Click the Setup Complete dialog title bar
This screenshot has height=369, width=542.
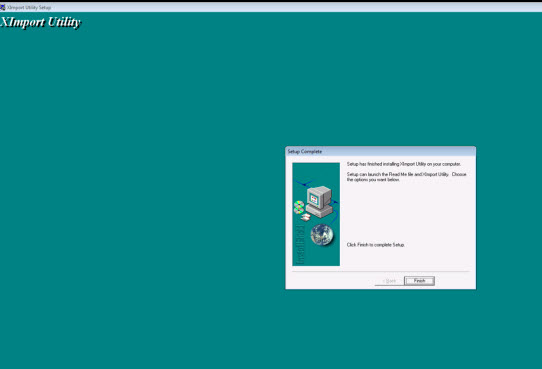[380, 151]
